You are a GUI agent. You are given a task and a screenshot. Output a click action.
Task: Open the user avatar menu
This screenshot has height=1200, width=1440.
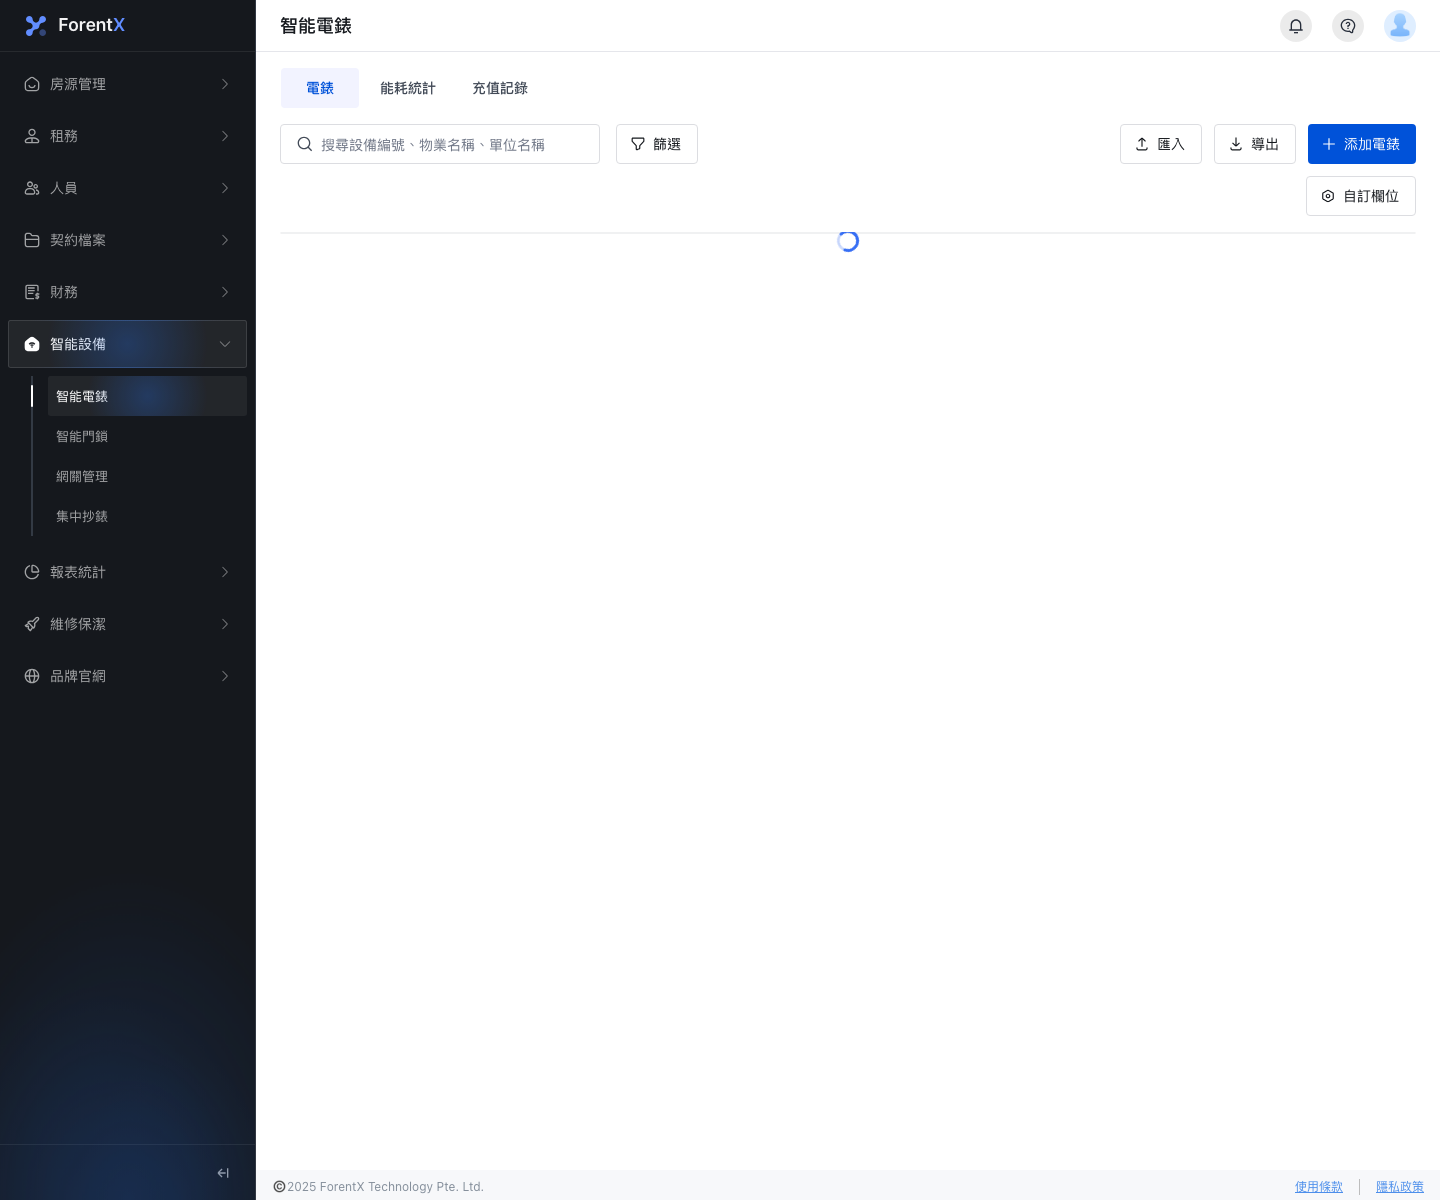[1400, 26]
